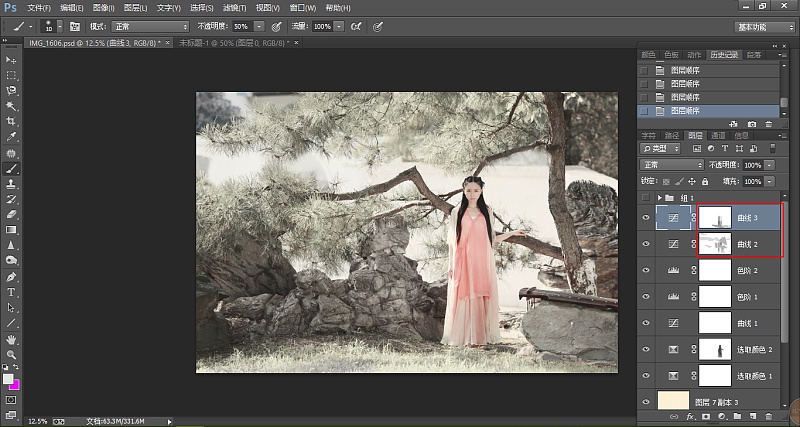
Task: Show the 组 1 group visibility
Action: point(646,197)
